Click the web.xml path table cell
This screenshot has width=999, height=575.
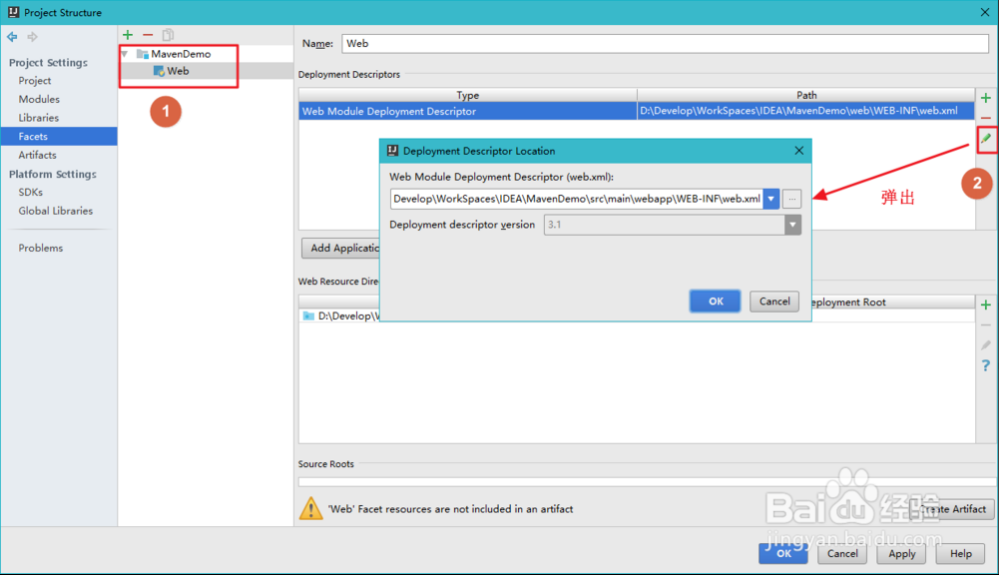[805, 111]
